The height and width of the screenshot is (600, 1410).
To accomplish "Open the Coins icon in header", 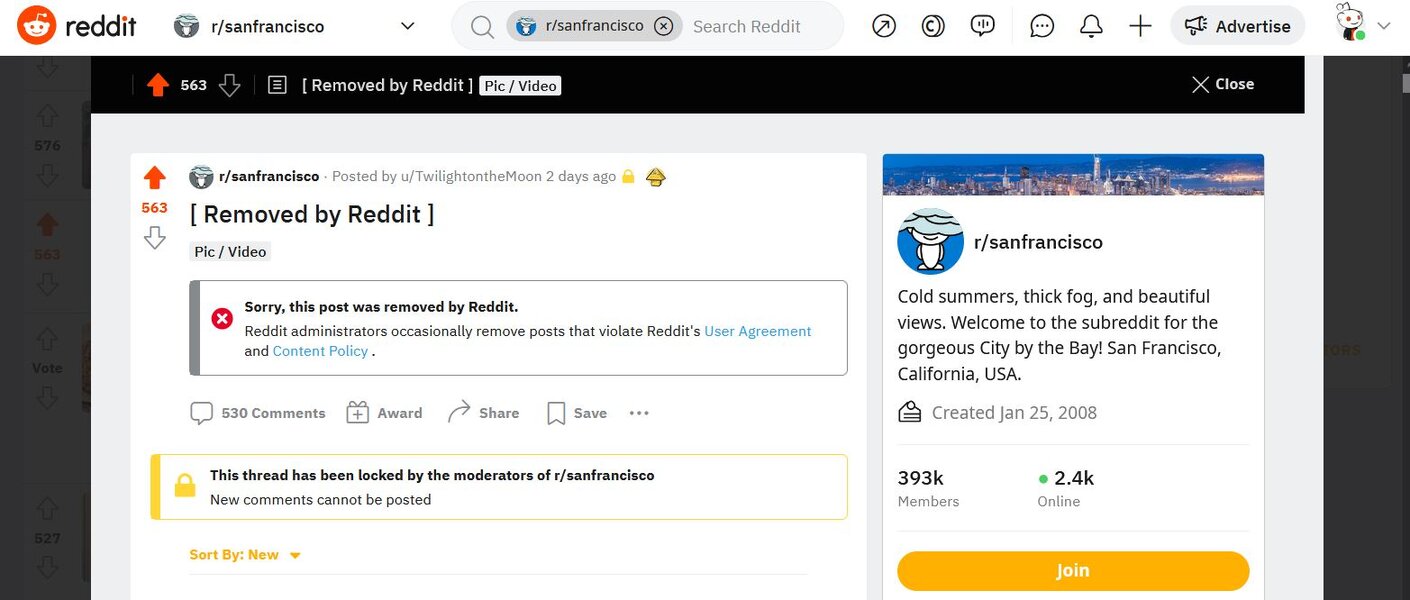I will [x=933, y=26].
